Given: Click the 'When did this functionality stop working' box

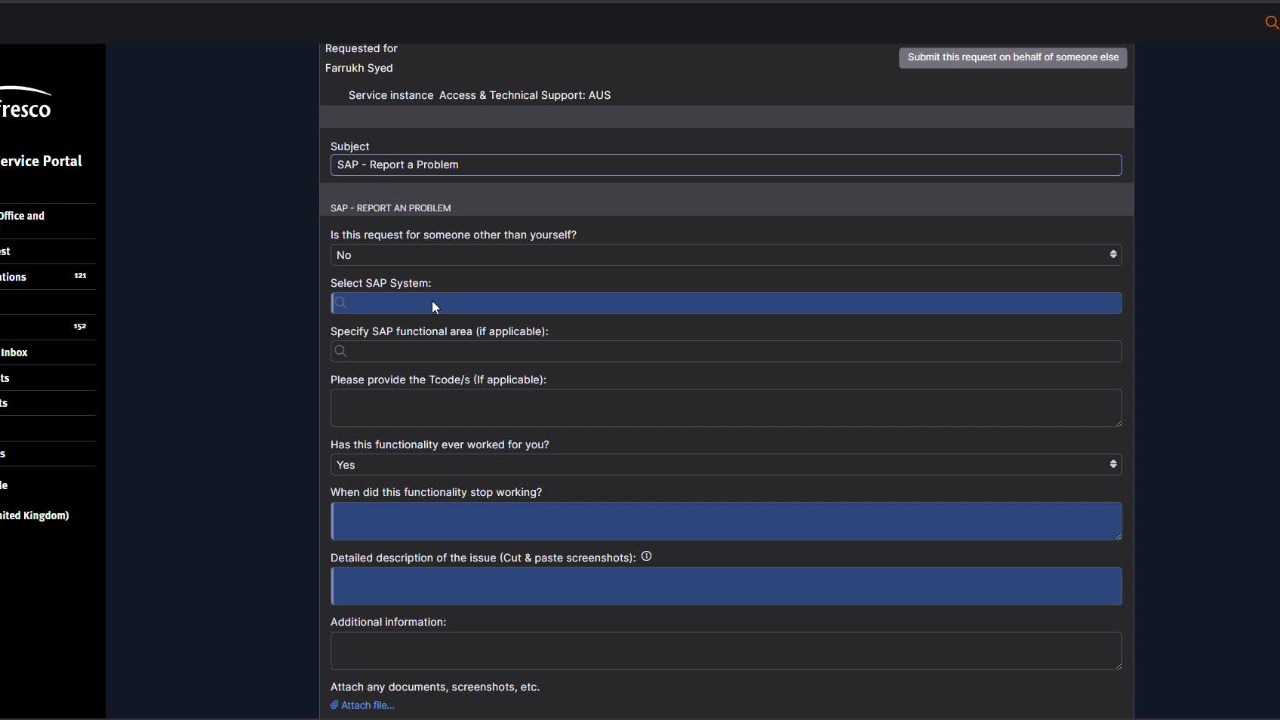Looking at the screenshot, I should coord(726,521).
